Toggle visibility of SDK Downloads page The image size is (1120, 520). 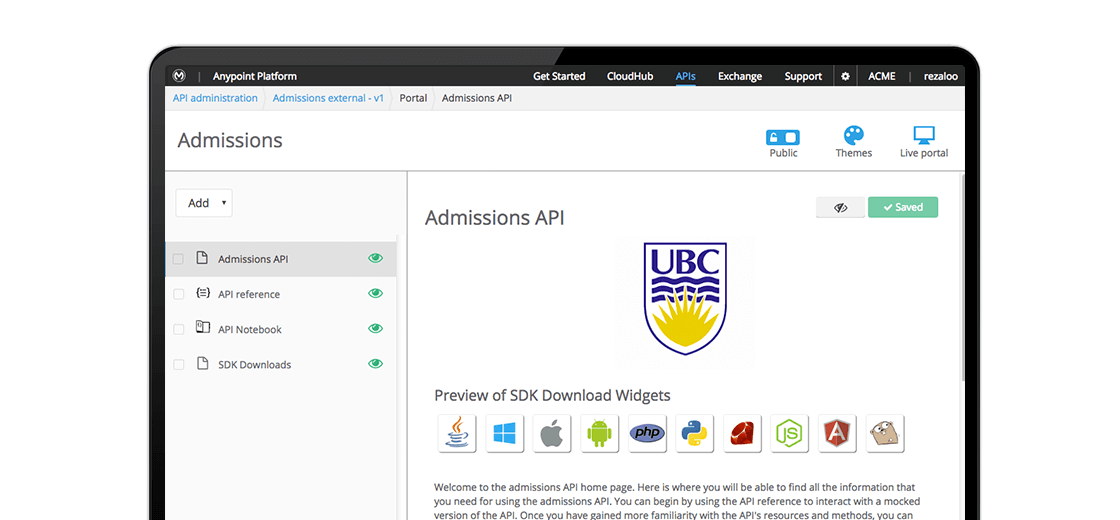pyautogui.click(x=376, y=364)
